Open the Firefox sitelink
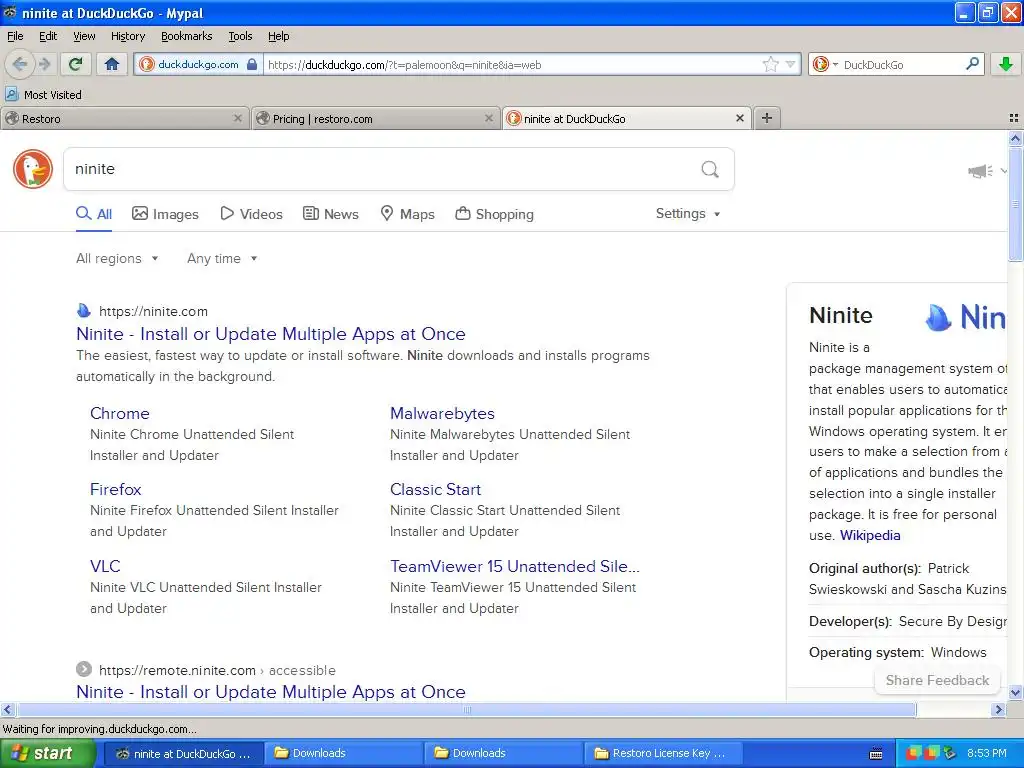The image size is (1024, 768). point(116,489)
